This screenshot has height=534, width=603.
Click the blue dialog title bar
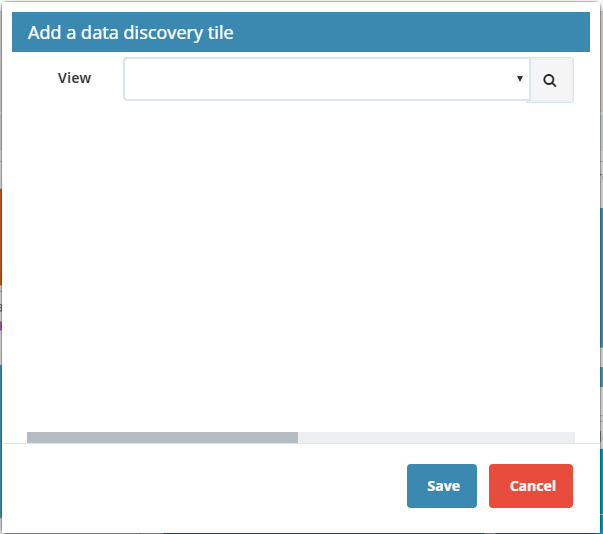[x=301, y=32]
